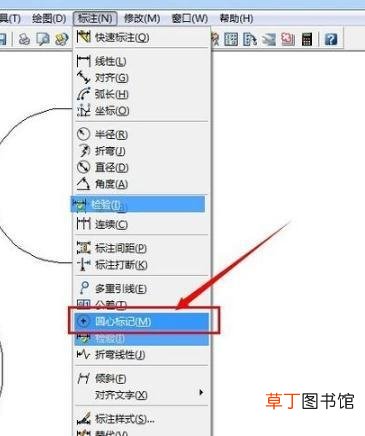
Task: Choose 折弯线性(J) jogged linear
Action: (x=142, y=355)
